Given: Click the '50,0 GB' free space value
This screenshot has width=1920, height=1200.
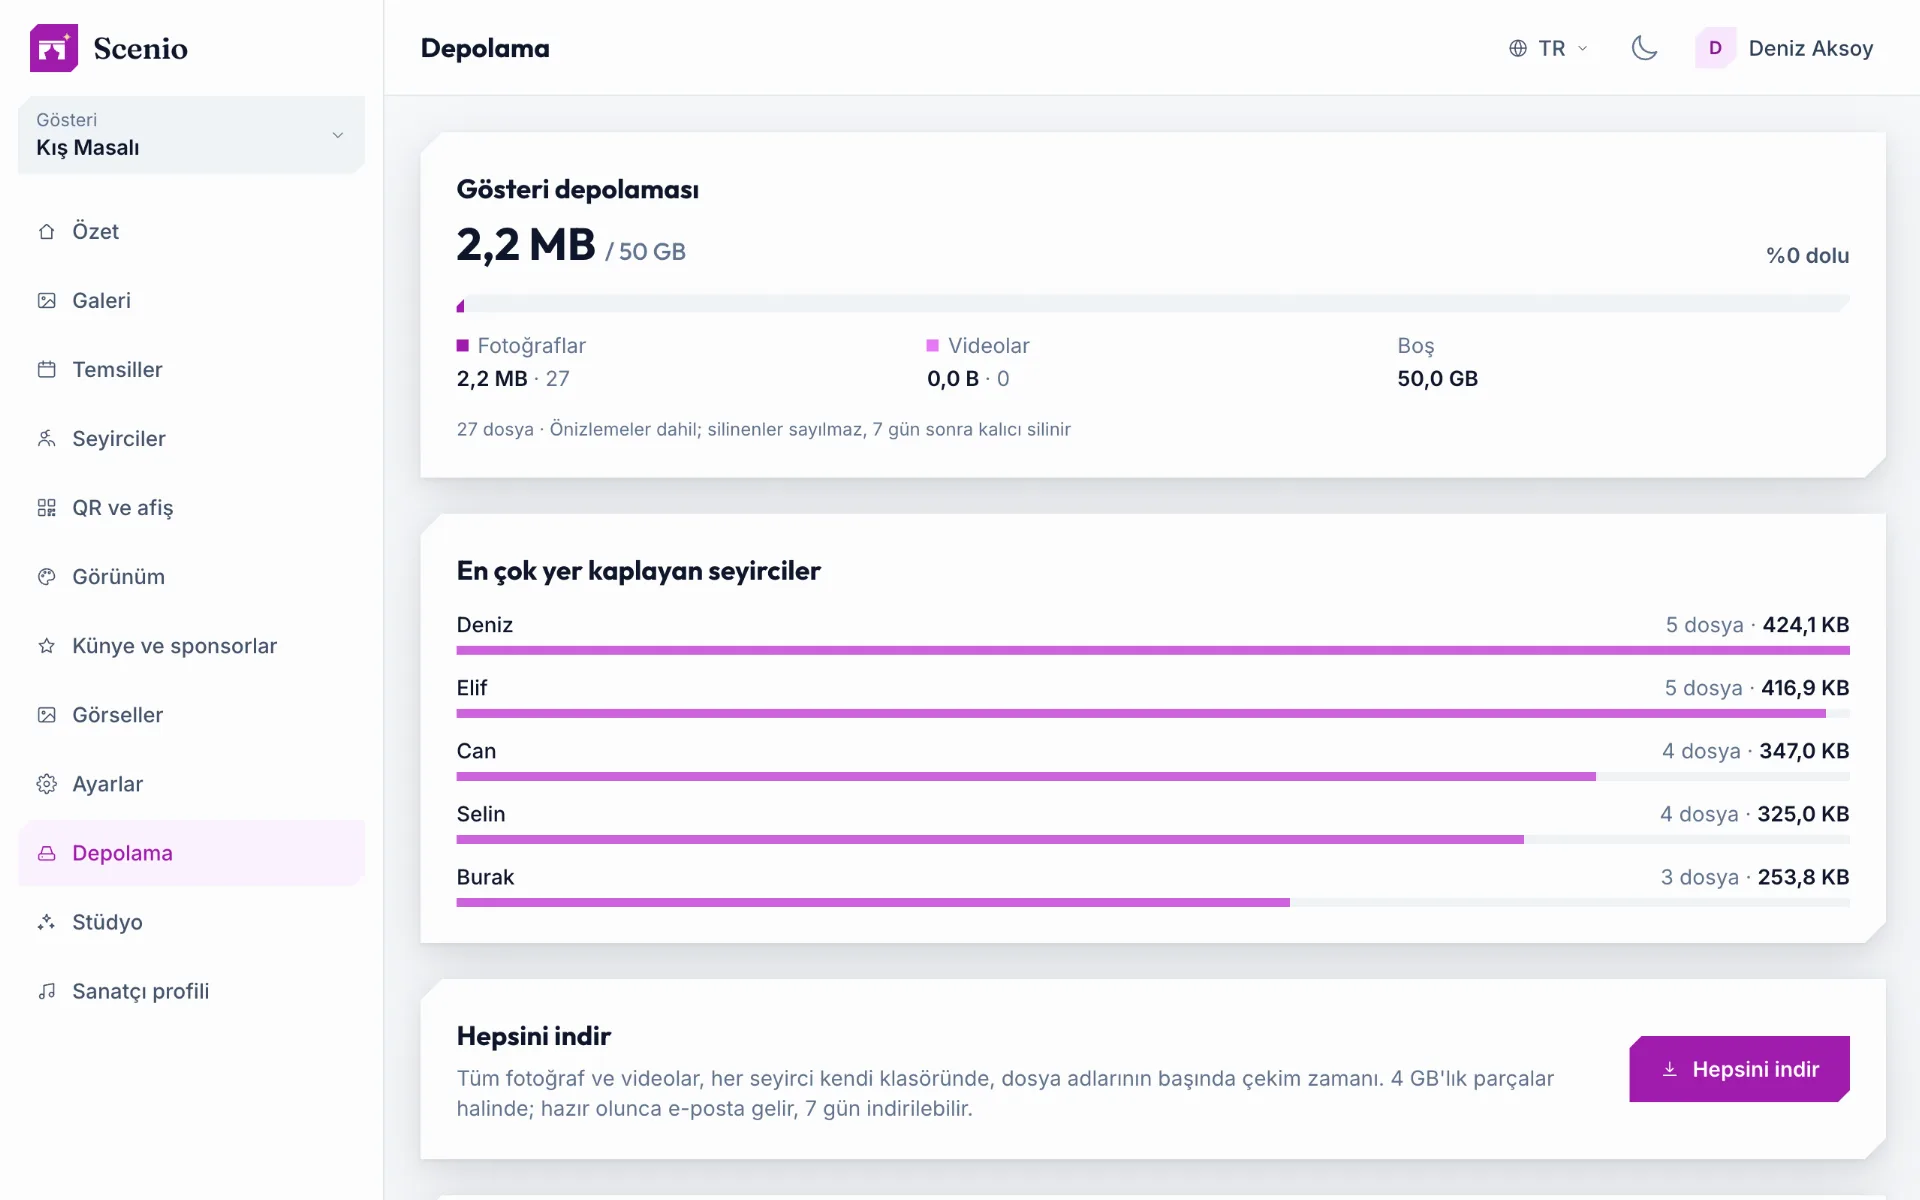Looking at the screenshot, I should [x=1437, y=379].
